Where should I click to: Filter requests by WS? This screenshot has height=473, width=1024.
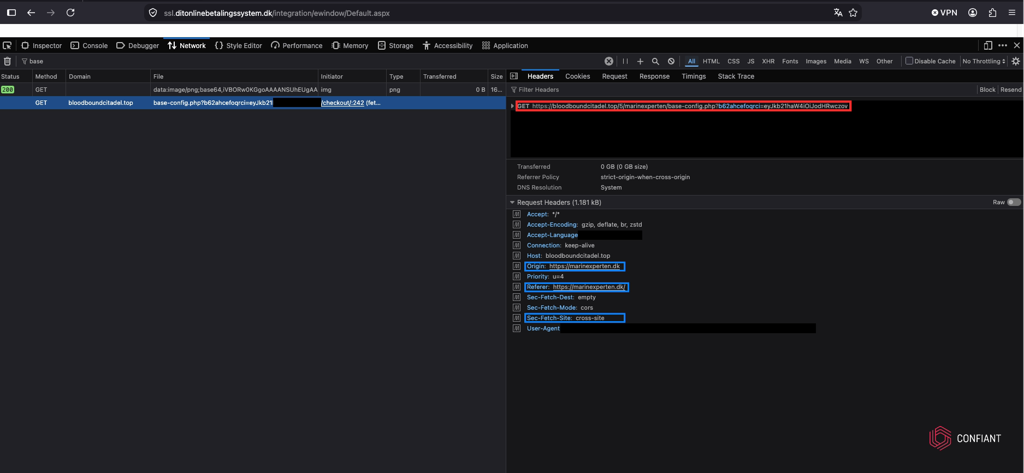coord(864,61)
